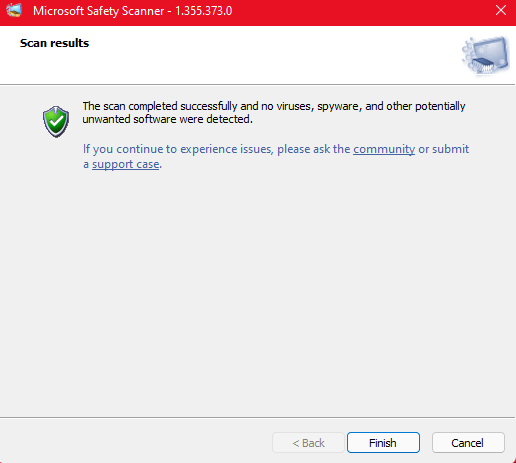Click the 'or submit' text after community
Image resolution: width=516 pixels, height=463 pixels.
pos(444,149)
